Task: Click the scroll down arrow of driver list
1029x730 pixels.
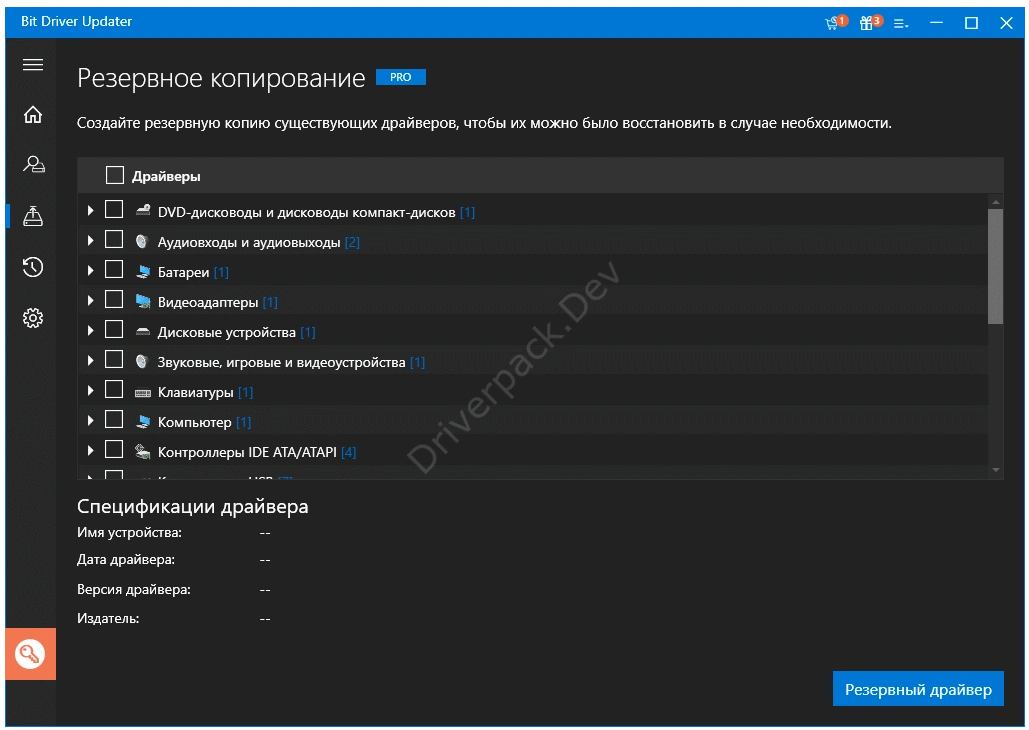Action: coord(996,469)
